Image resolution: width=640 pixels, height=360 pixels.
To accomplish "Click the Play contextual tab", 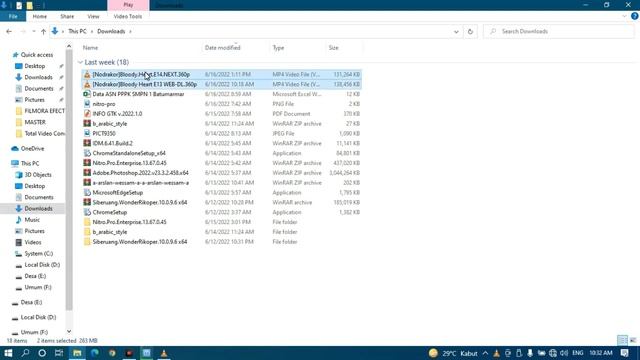I will pyautogui.click(x=128, y=5).
